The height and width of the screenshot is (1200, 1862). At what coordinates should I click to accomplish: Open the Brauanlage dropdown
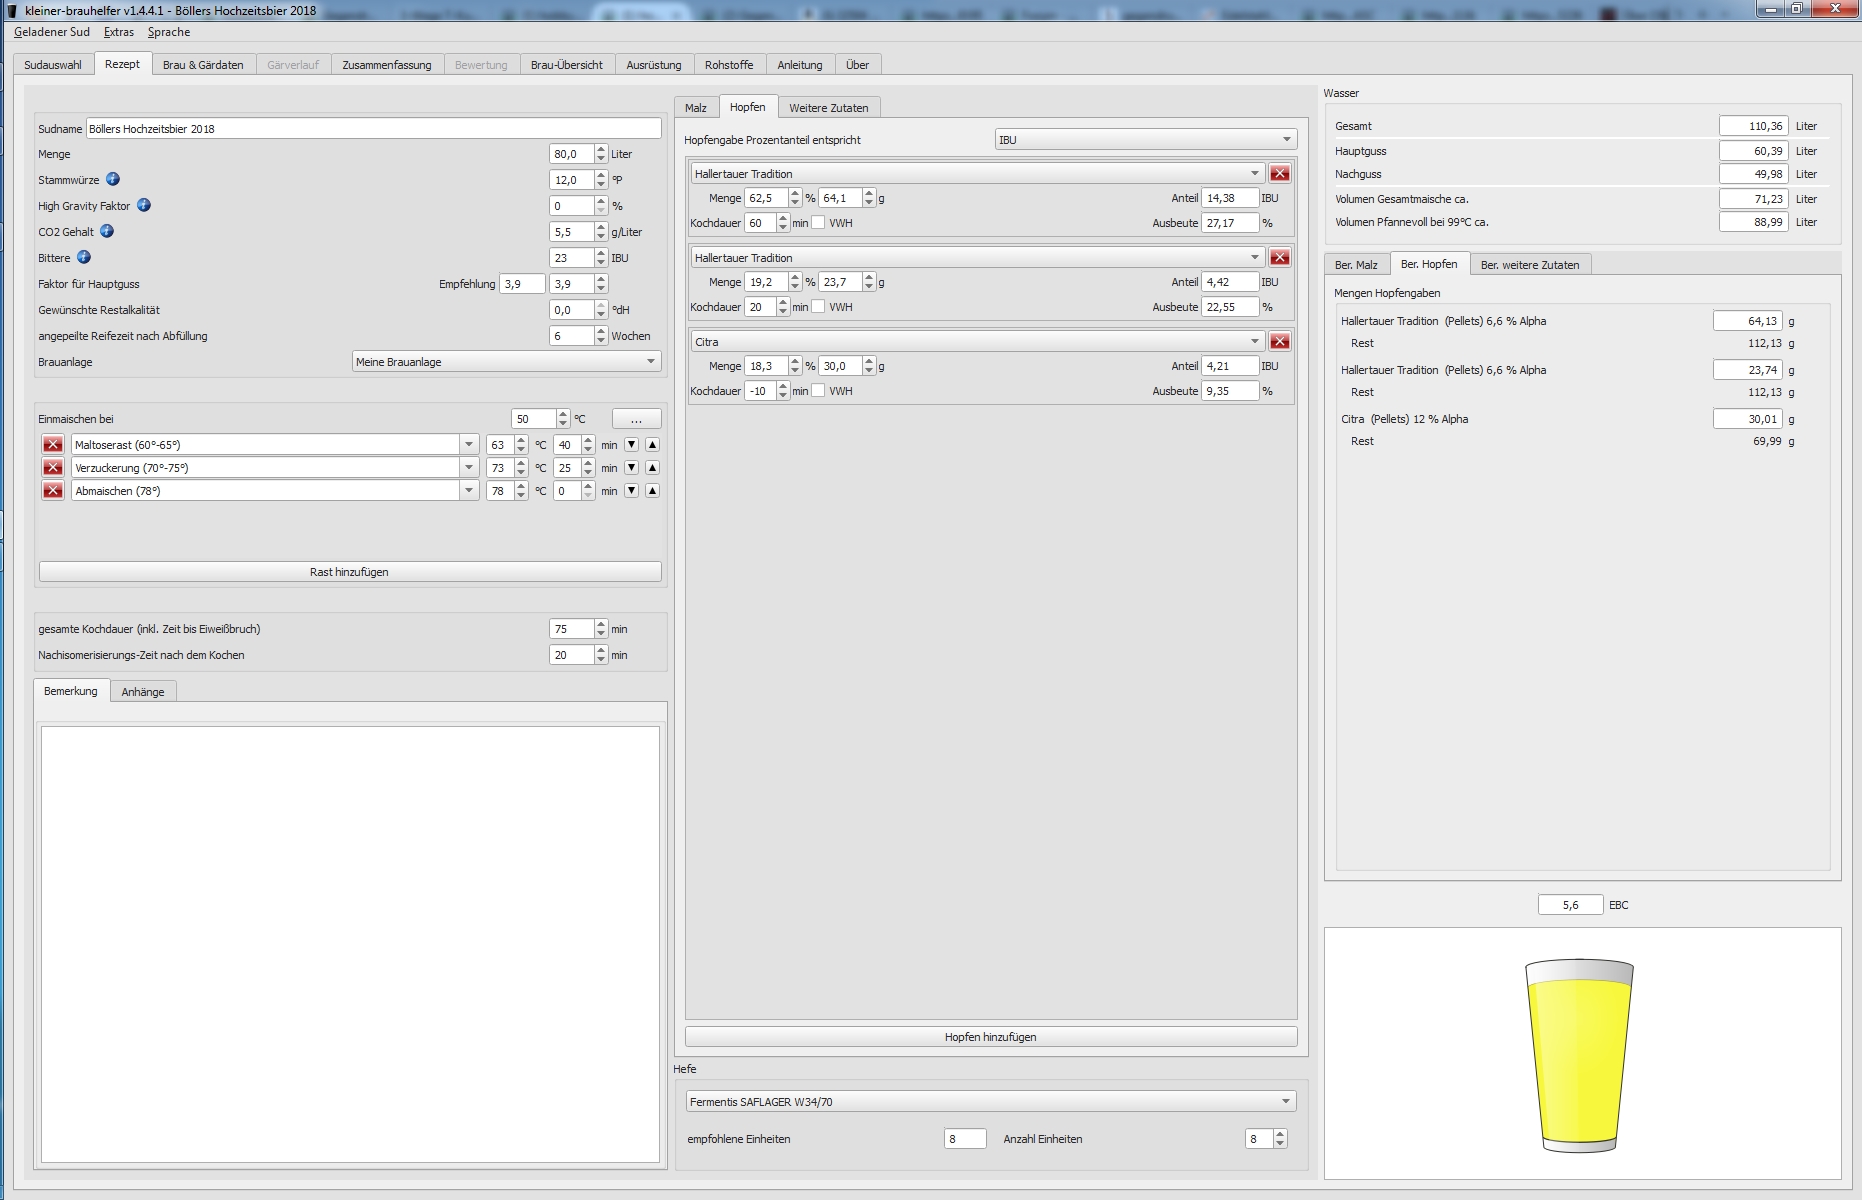coord(506,362)
